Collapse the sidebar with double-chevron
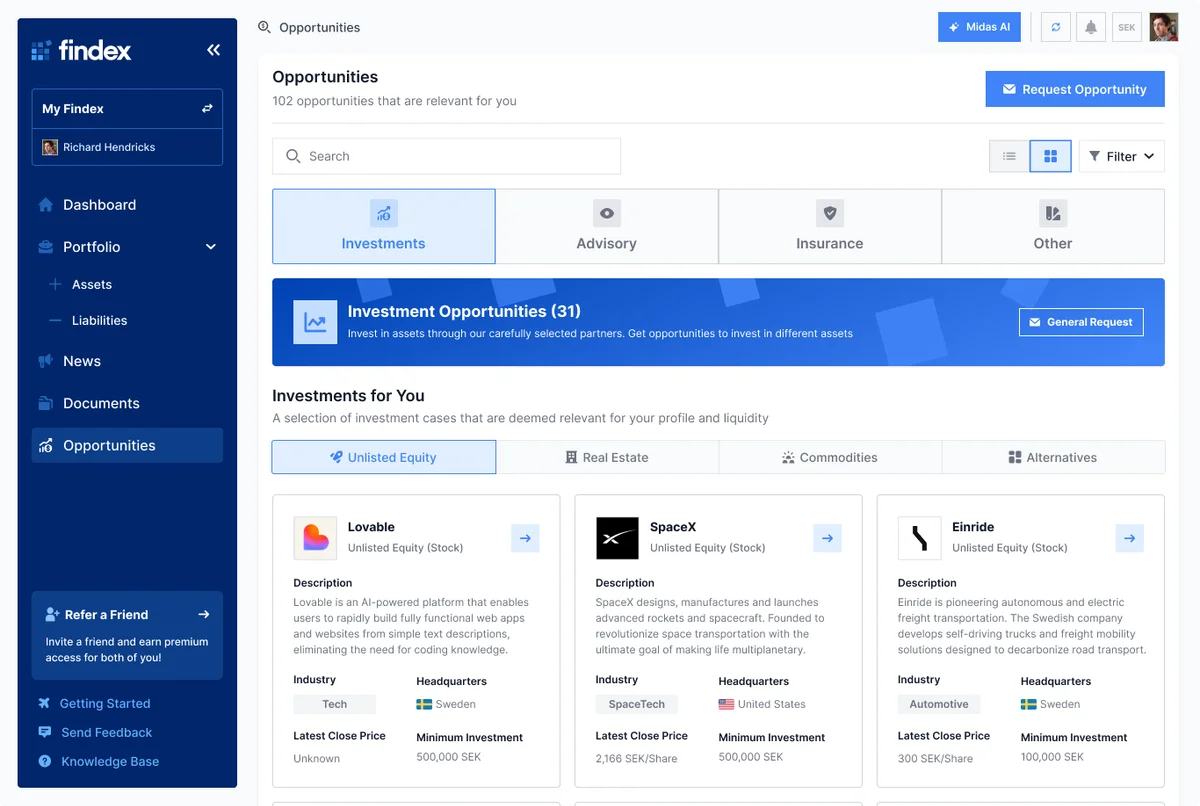Viewport: 1200px width, 806px height. (x=213, y=49)
